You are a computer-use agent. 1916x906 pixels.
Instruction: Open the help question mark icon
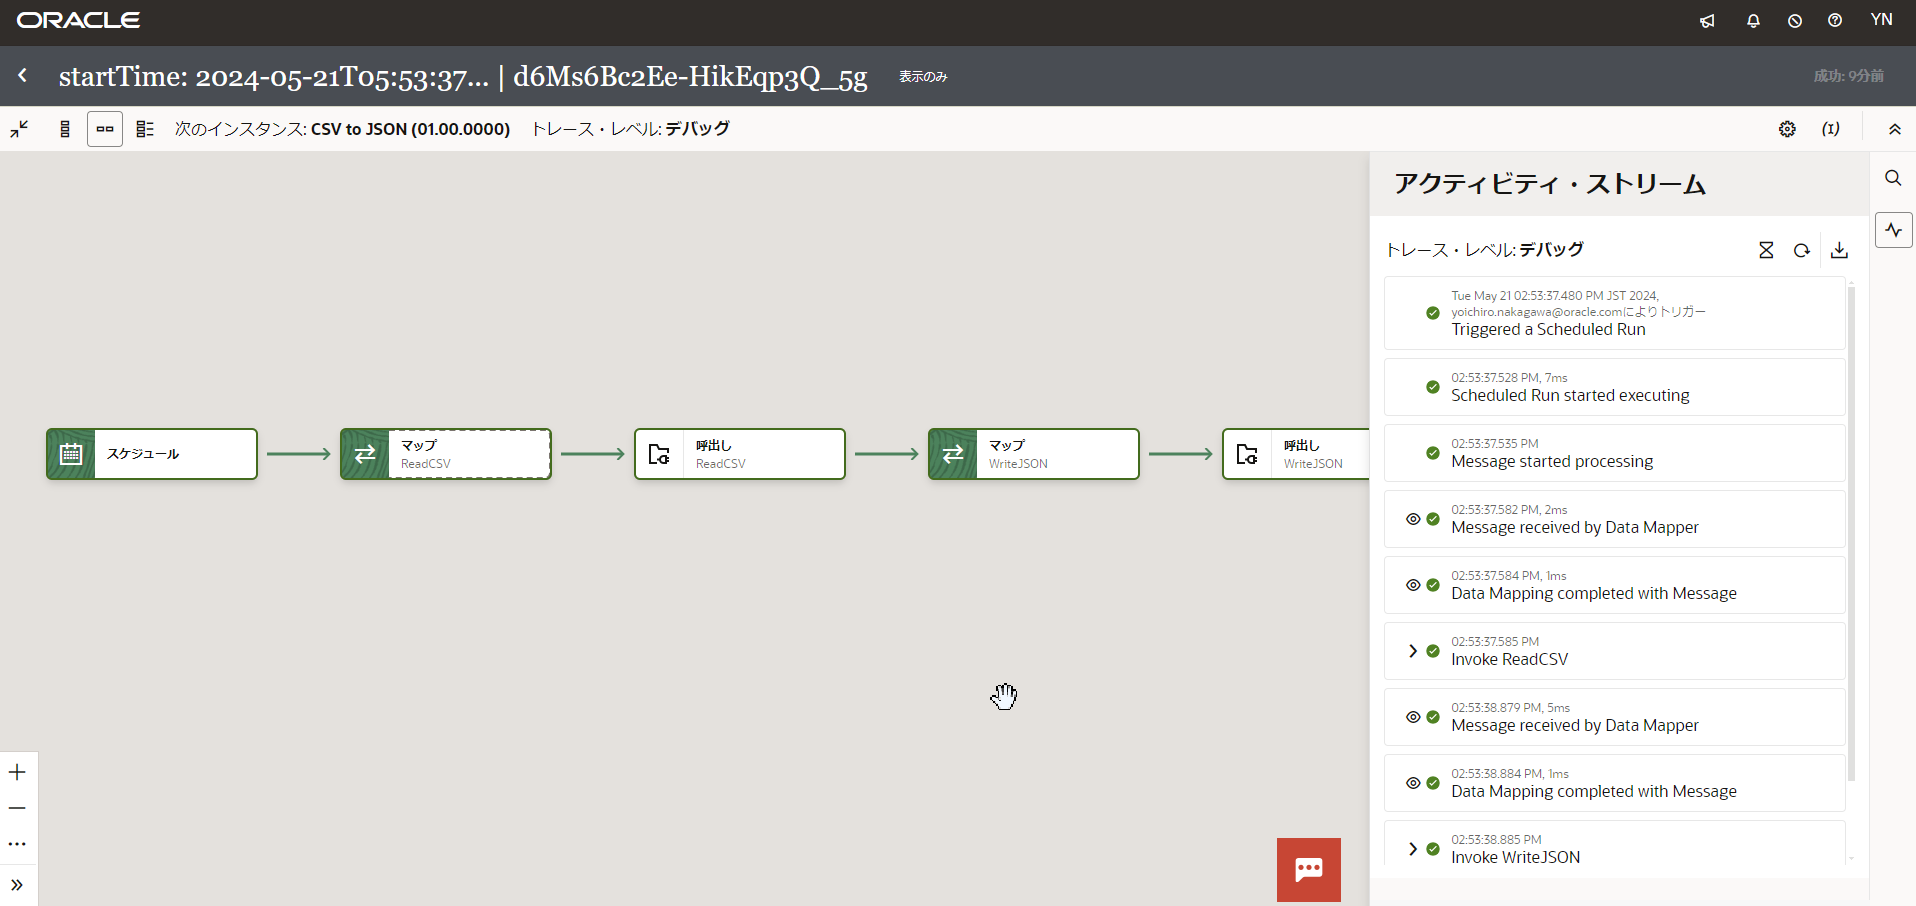1835,21
